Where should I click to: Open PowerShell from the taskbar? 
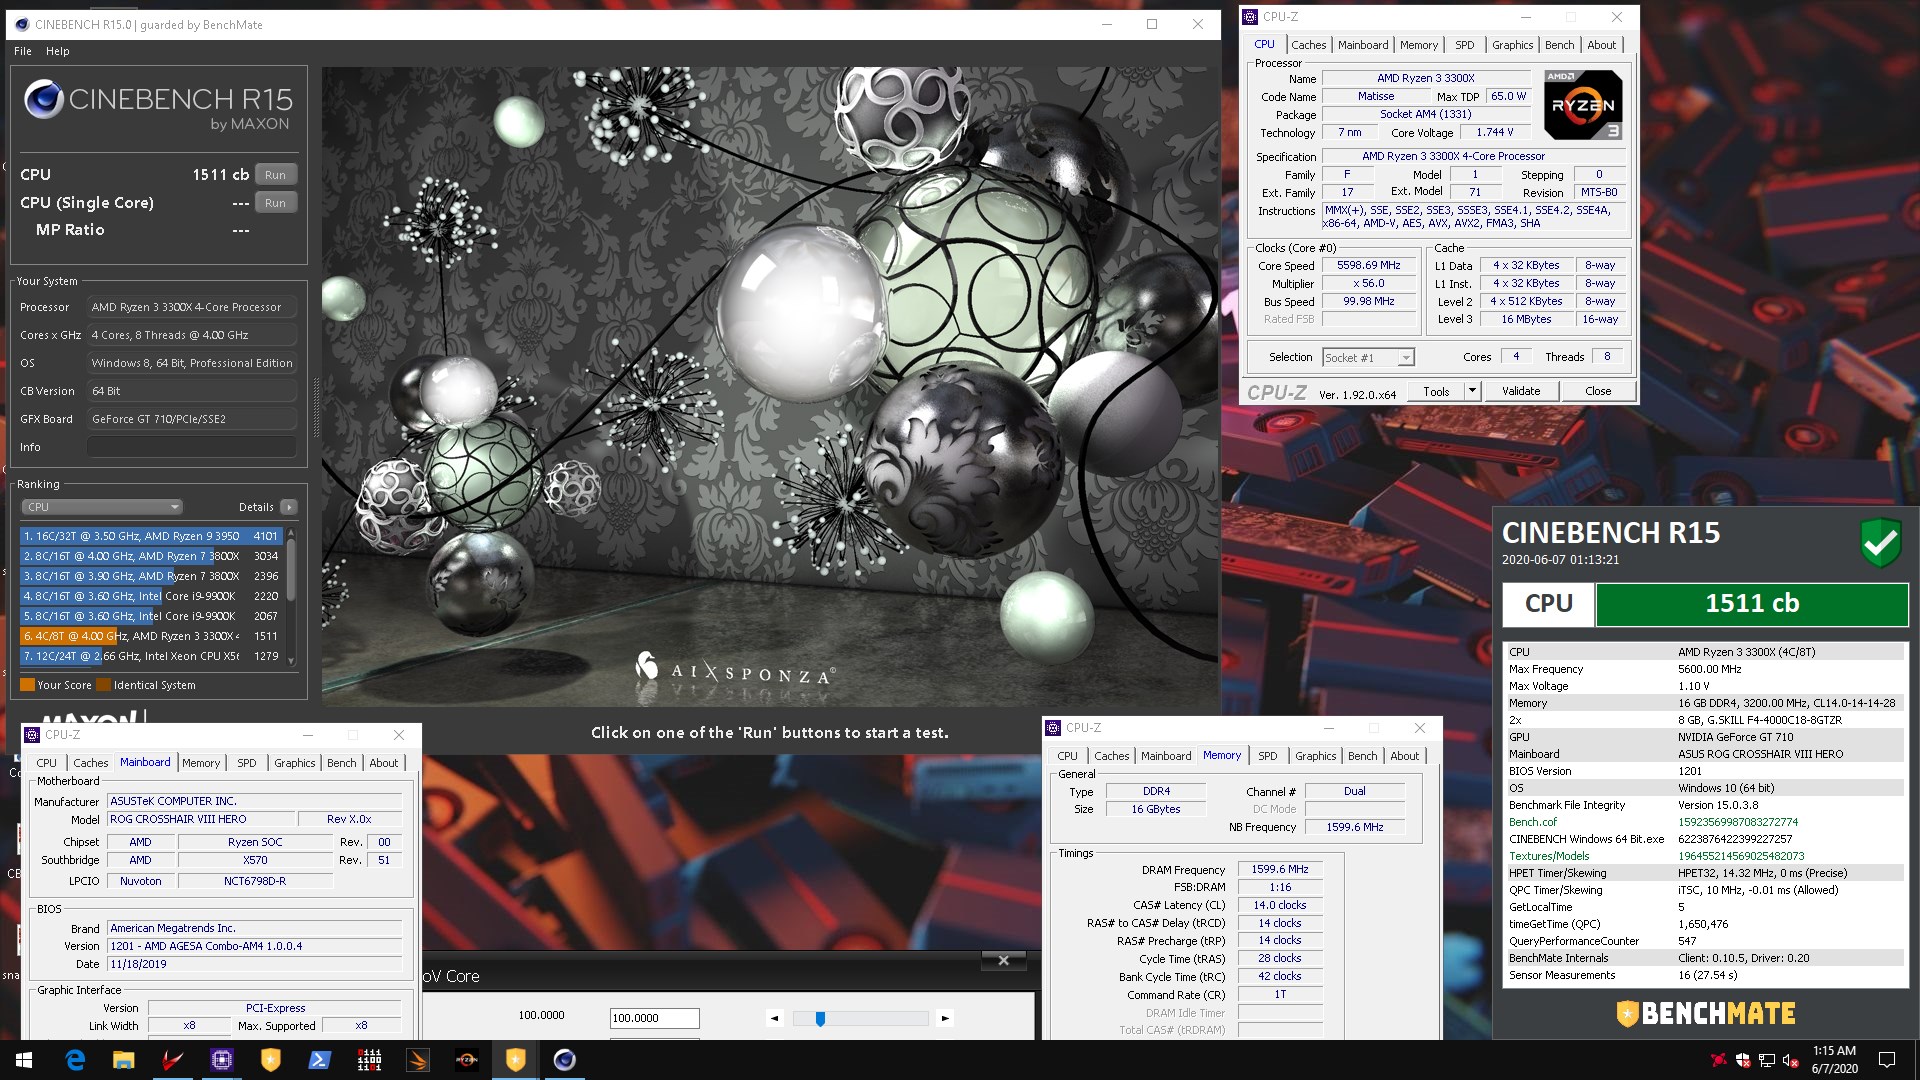tap(319, 1060)
